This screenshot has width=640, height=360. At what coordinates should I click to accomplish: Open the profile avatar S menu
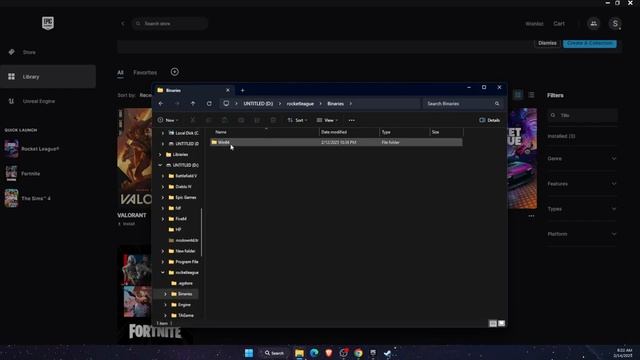click(x=615, y=24)
